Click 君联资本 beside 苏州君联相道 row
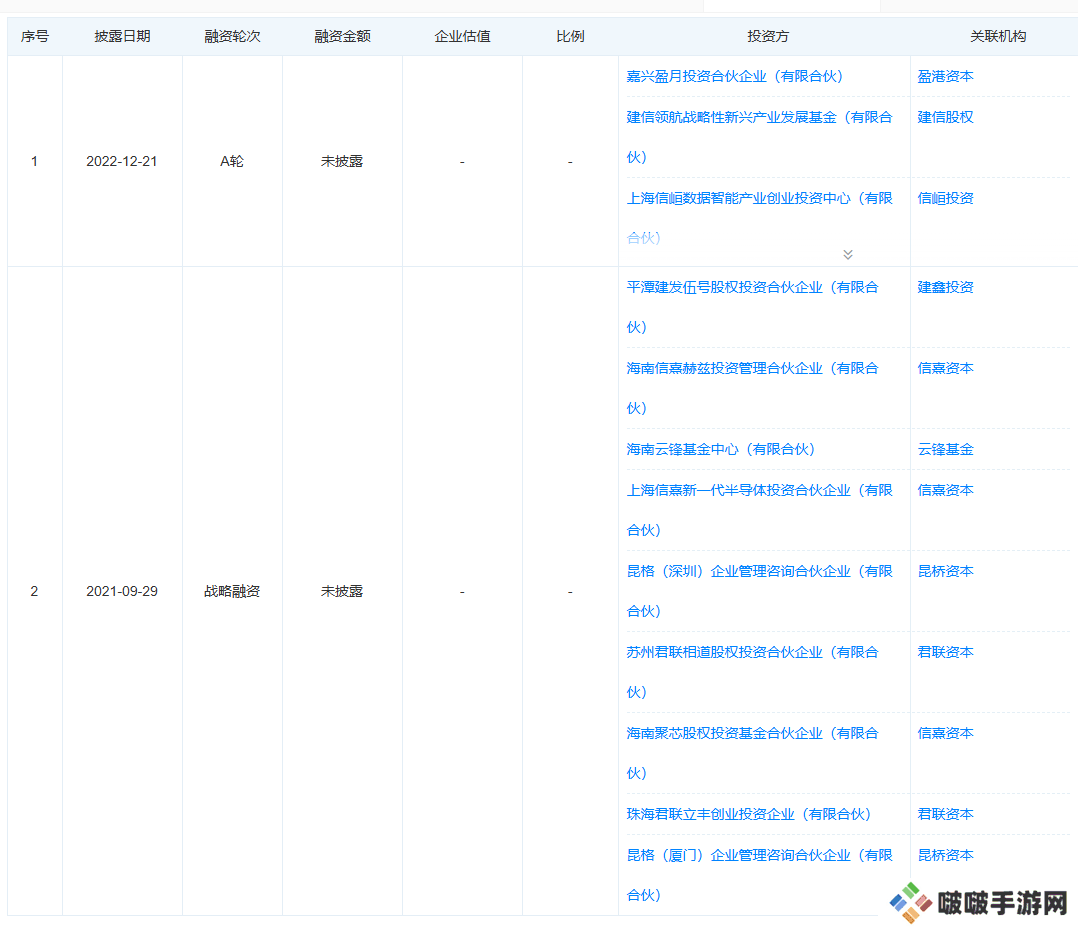 tap(945, 652)
